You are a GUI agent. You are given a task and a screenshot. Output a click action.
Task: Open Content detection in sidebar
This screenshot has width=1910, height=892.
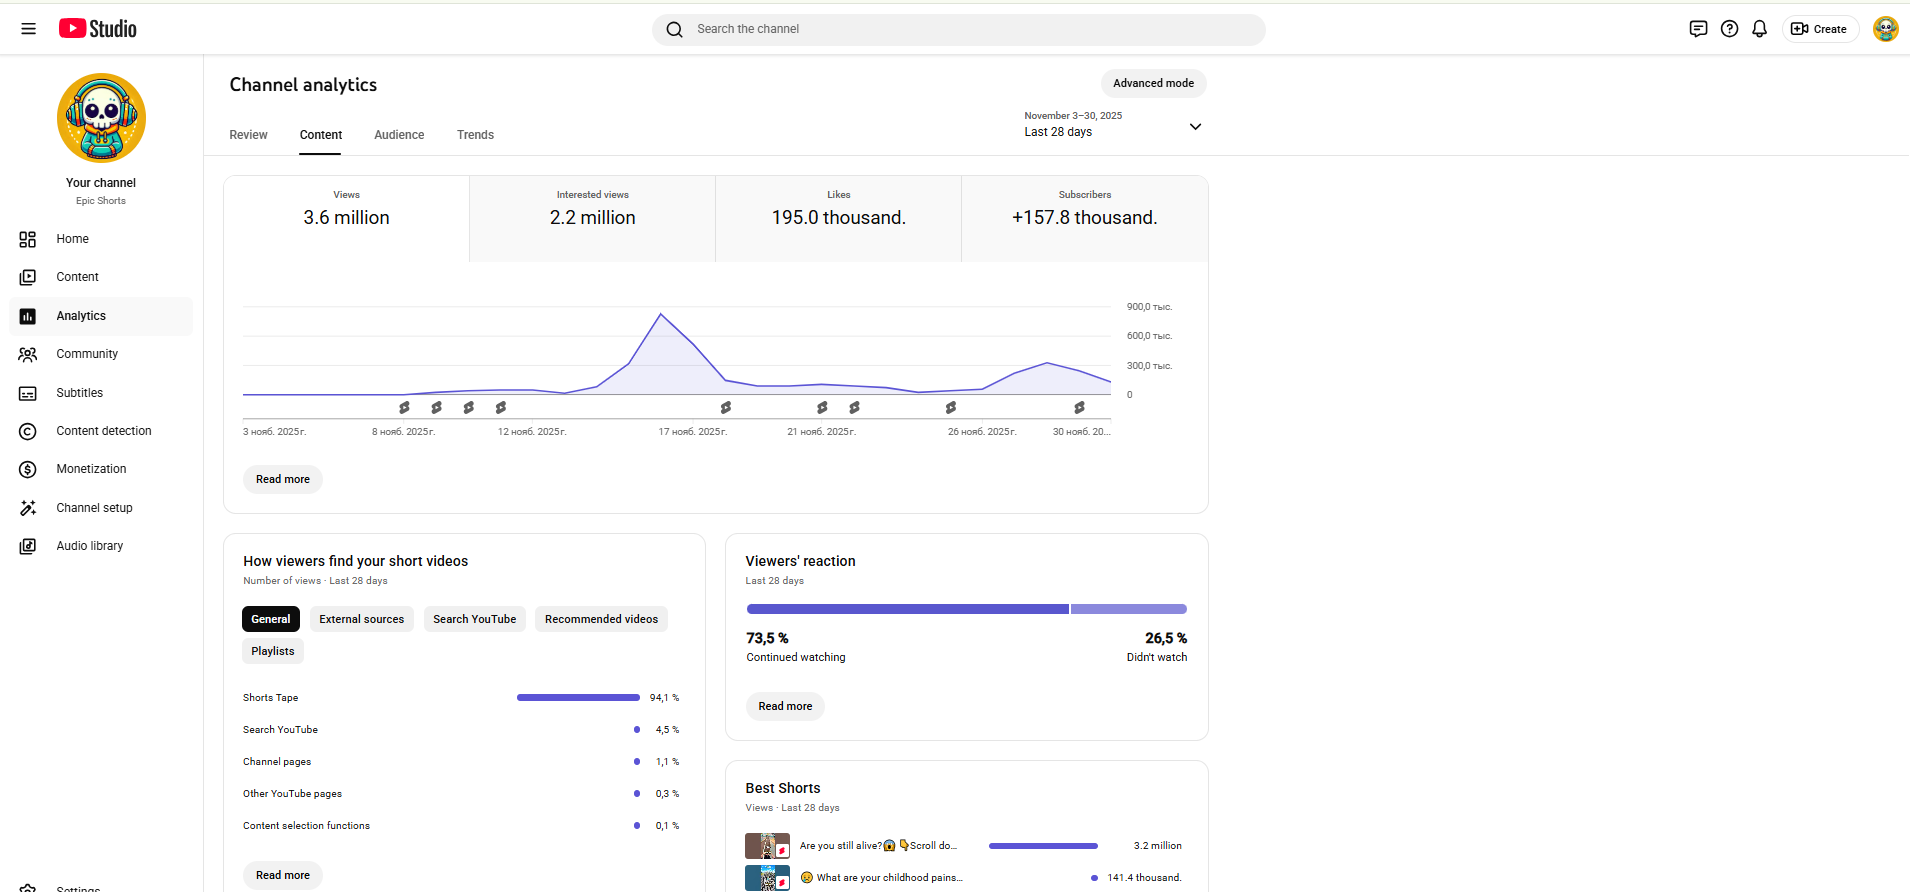pyautogui.click(x=103, y=431)
